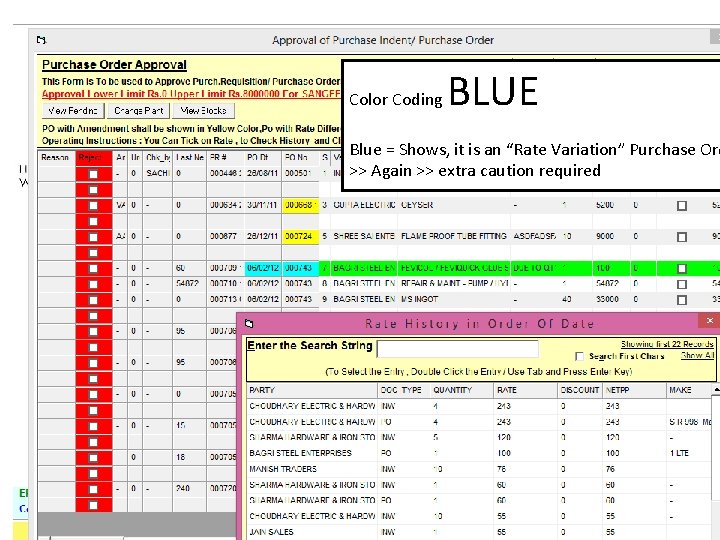Tick Reject checkbox for PR 000709 row
The width and height of the screenshot is (720, 540).
[93, 269]
